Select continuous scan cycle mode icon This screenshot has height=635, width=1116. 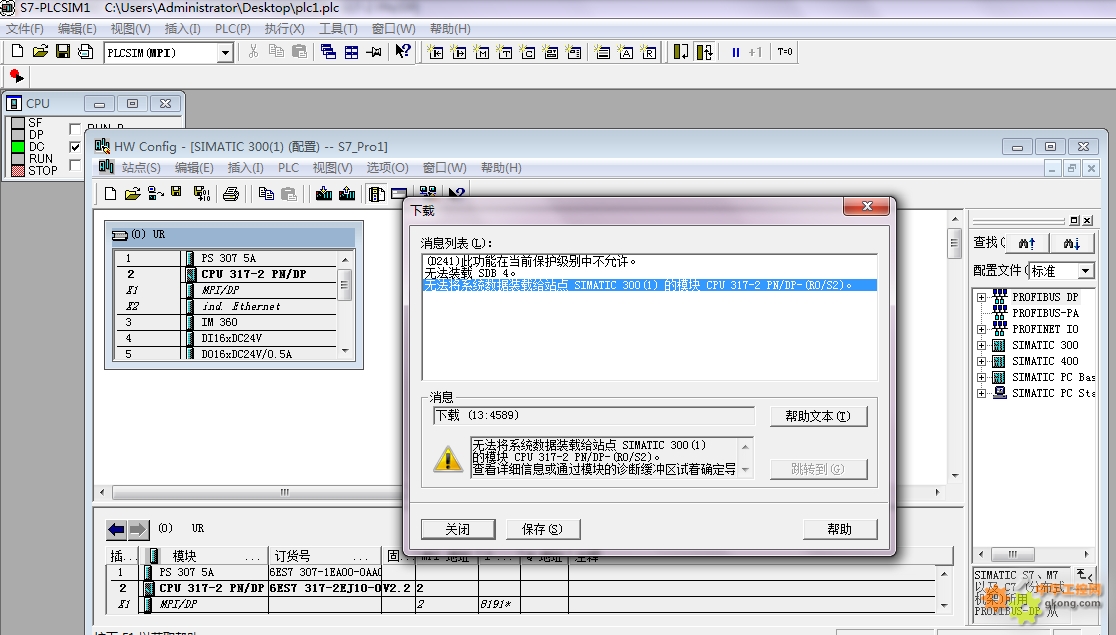(705, 52)
